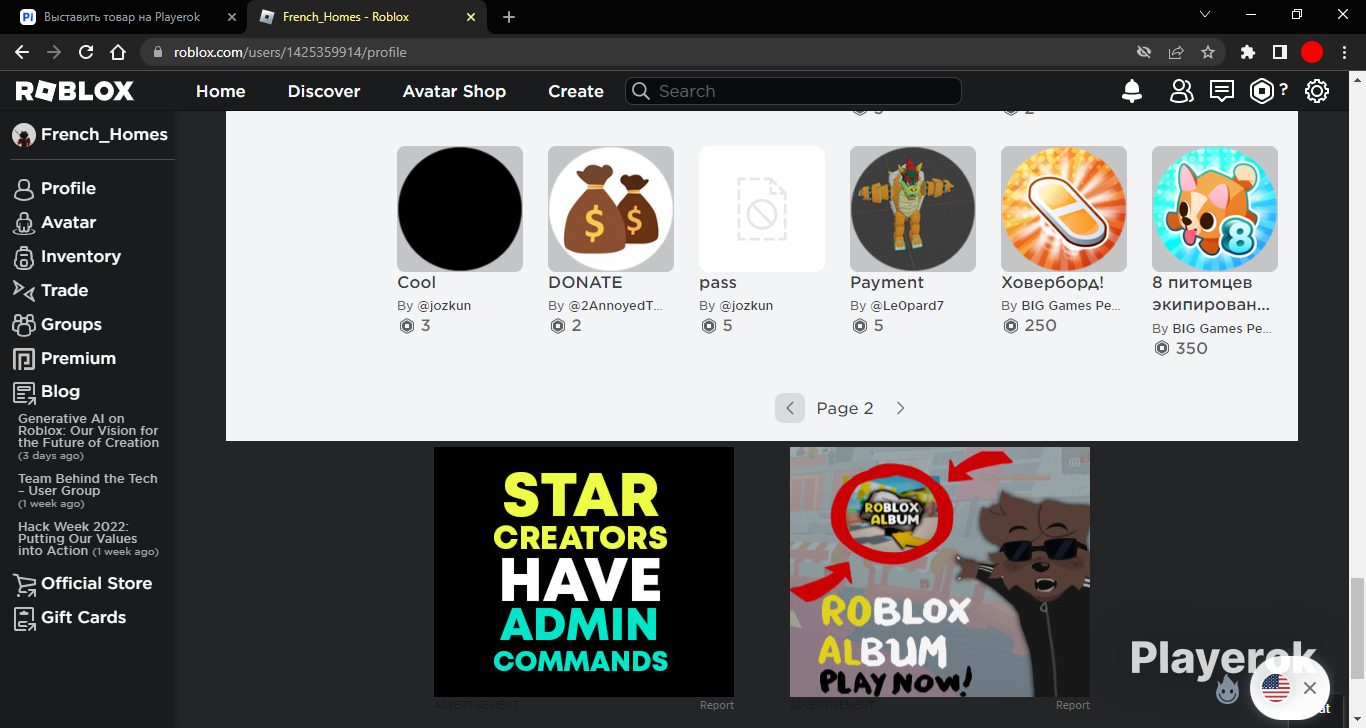Viewport: 1366px width, 728px height.
Task: Open Avatar Shop
Action: coord(454,91)
